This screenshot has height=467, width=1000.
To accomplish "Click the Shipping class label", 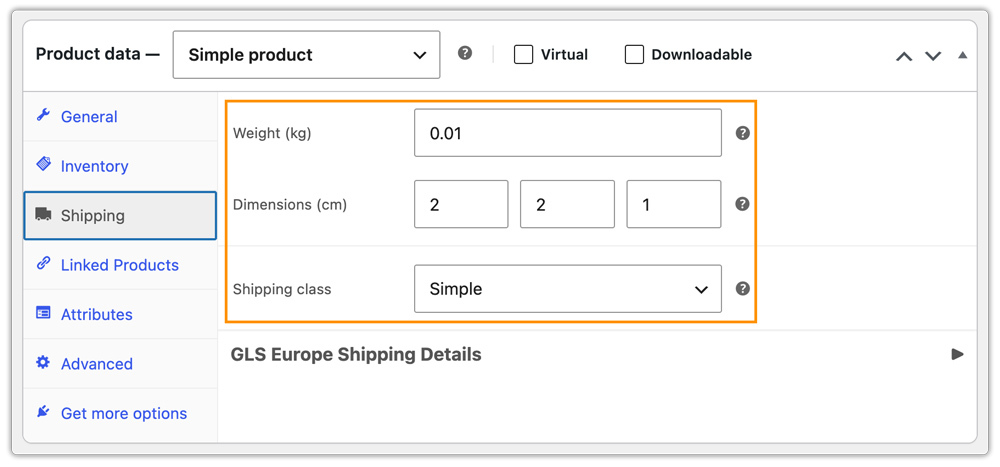I will (x=282, y=289).
